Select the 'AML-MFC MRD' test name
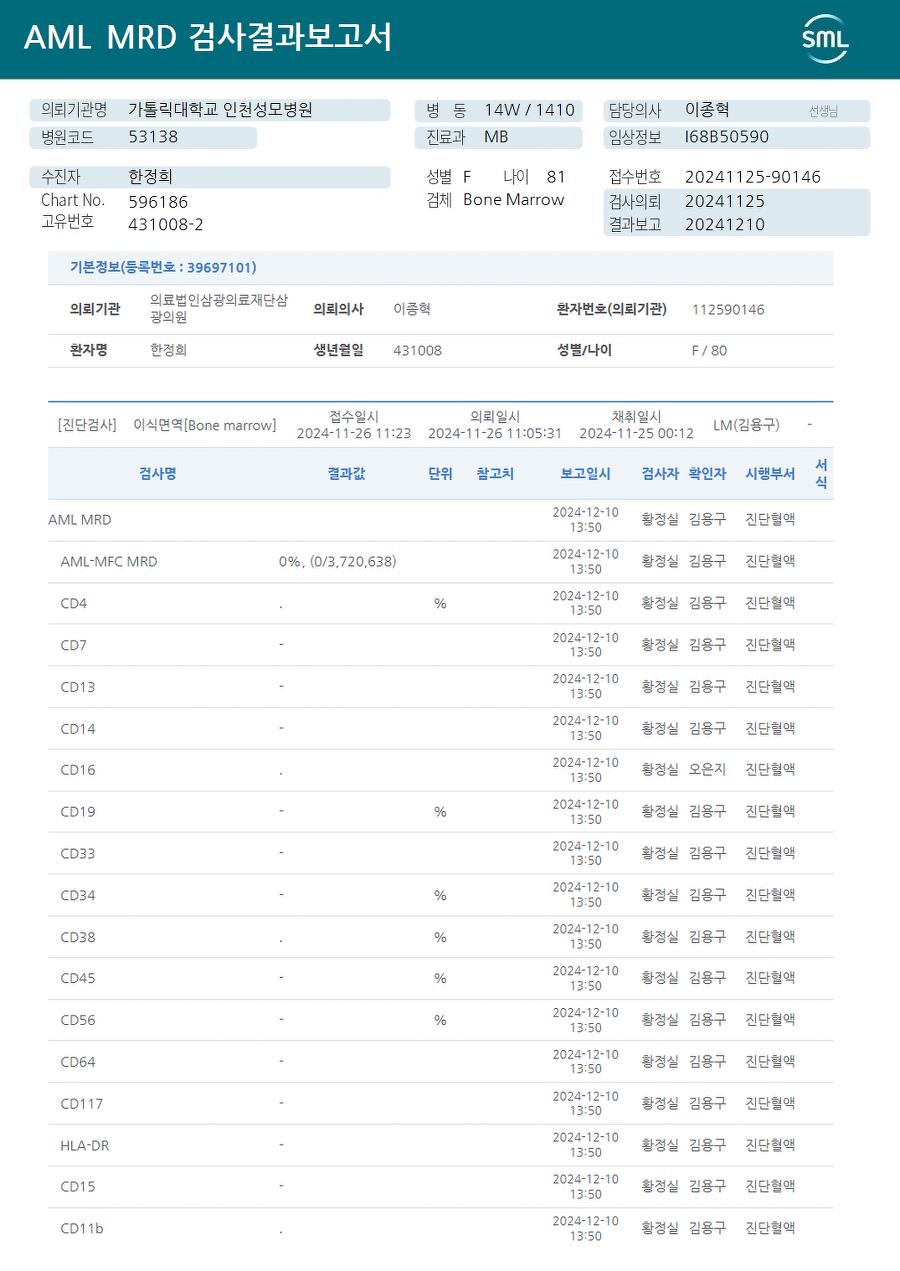The image size is (900, 1271). pyautogui.click(x=109, y=561)
